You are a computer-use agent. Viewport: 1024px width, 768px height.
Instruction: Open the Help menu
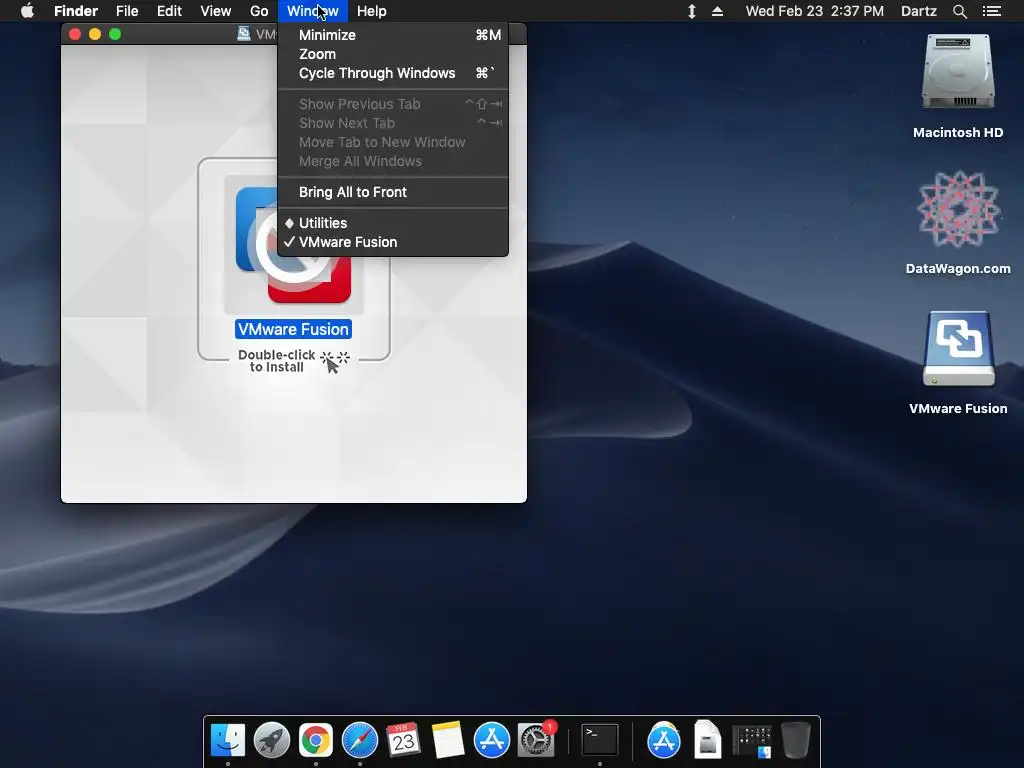point(372,11)
